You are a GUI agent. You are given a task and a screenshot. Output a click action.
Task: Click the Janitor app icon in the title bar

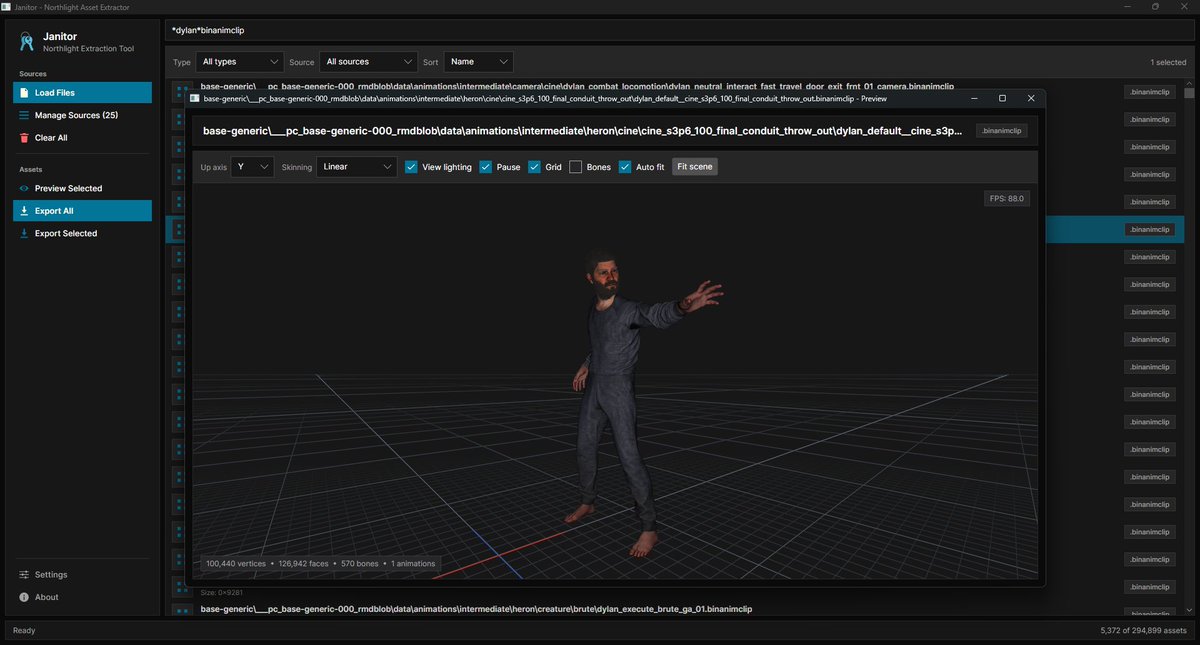tap(8, 7)
